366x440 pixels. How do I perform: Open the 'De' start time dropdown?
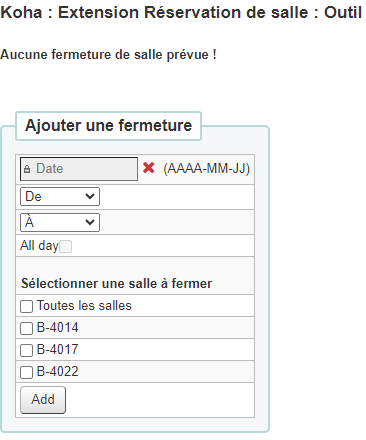(x=60, y=196)
